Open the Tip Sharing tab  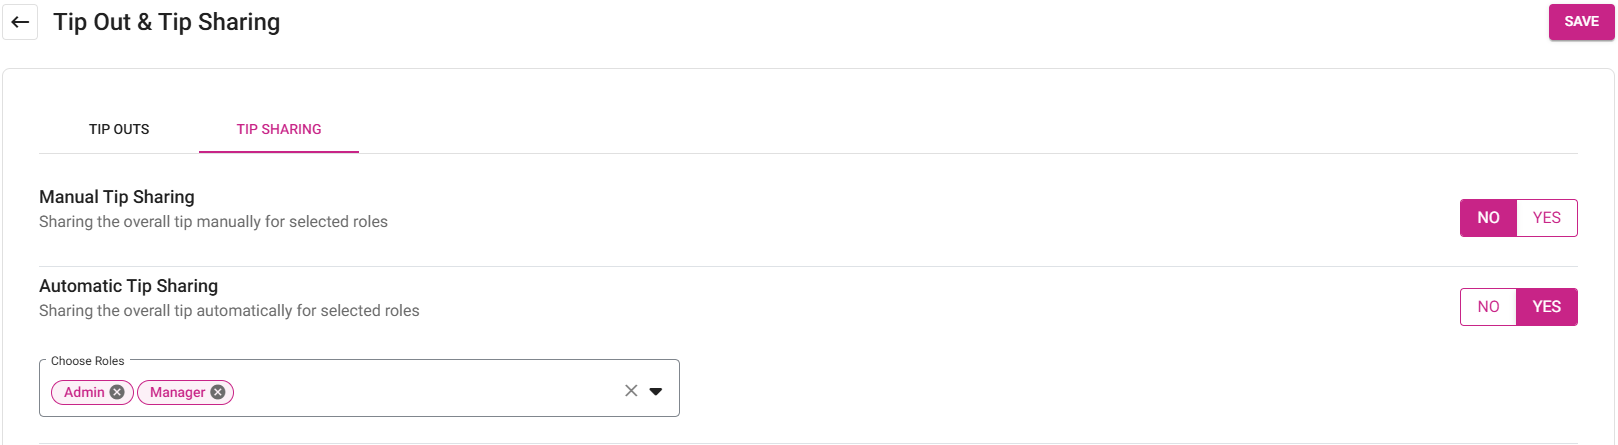[x=279, y=129]
